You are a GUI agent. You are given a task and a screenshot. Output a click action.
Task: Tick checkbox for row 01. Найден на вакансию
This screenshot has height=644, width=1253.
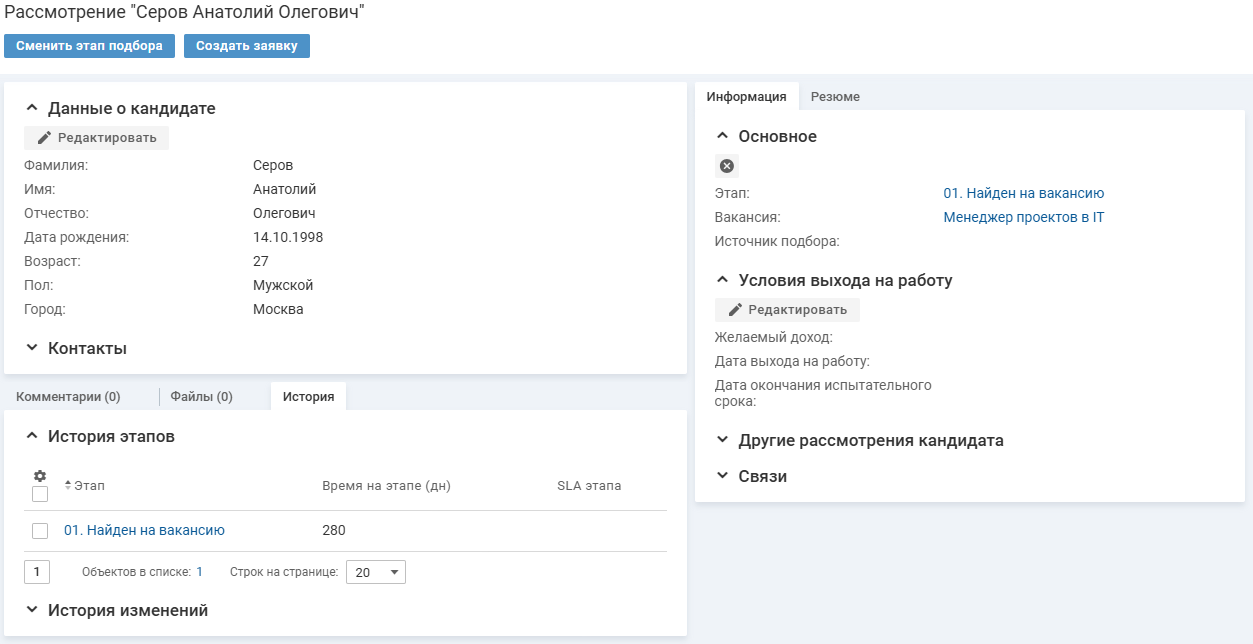click(x=40, y=531)
